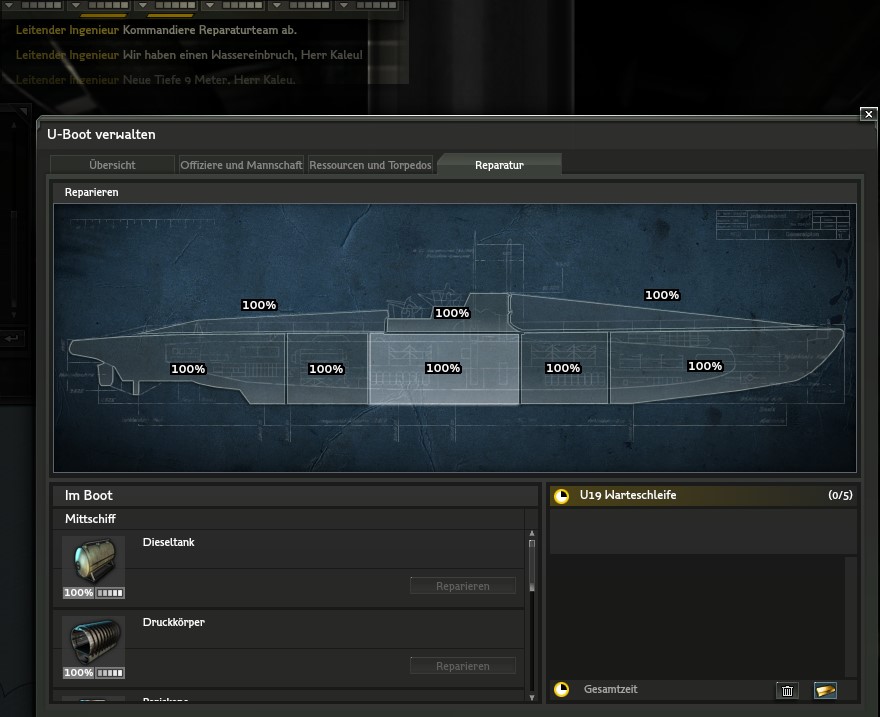The image size is (880, 717).
Task: Click the gold bar icon beside trash
Action: point(825,690)
